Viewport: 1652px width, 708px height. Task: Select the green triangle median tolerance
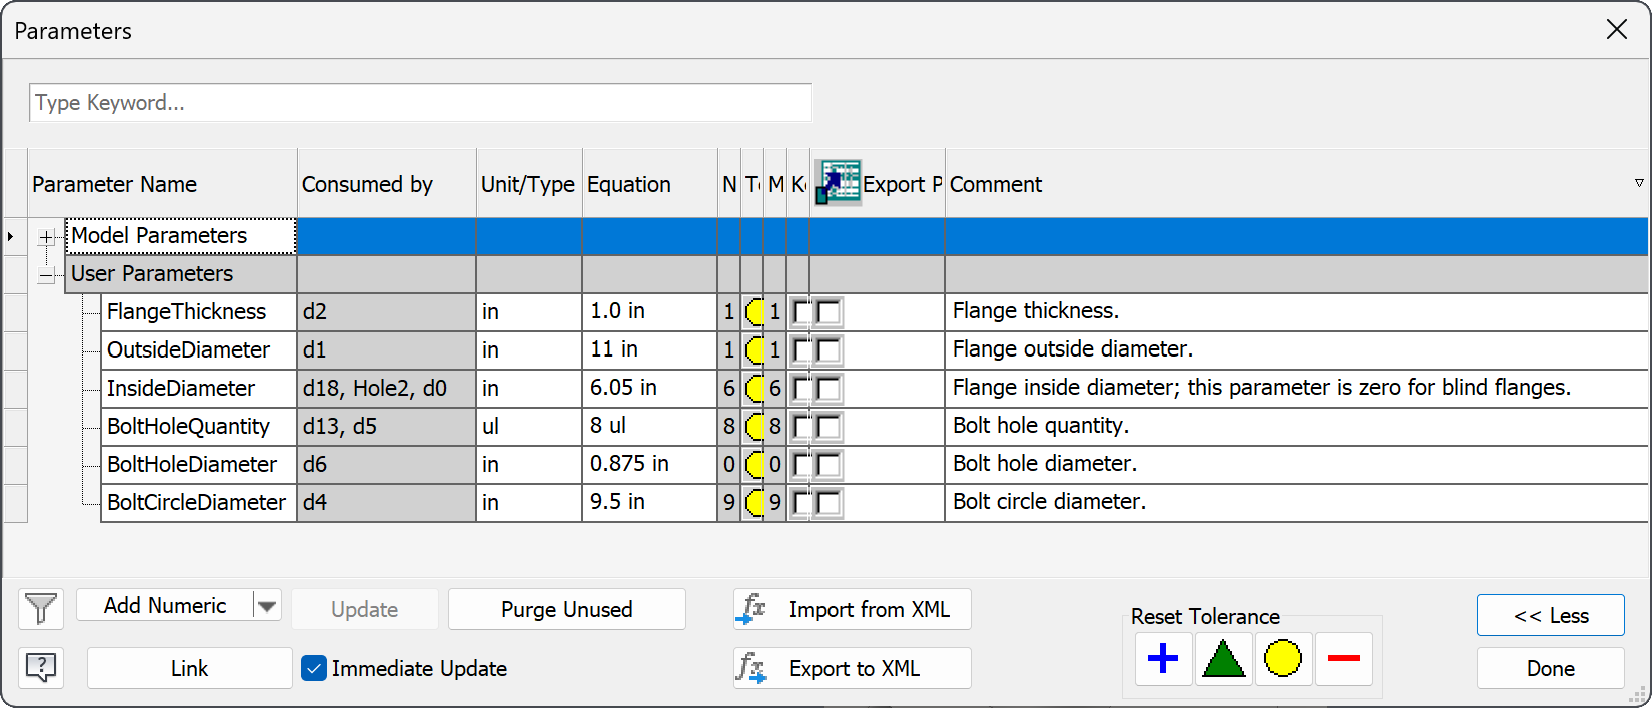tap(1224, 659)
